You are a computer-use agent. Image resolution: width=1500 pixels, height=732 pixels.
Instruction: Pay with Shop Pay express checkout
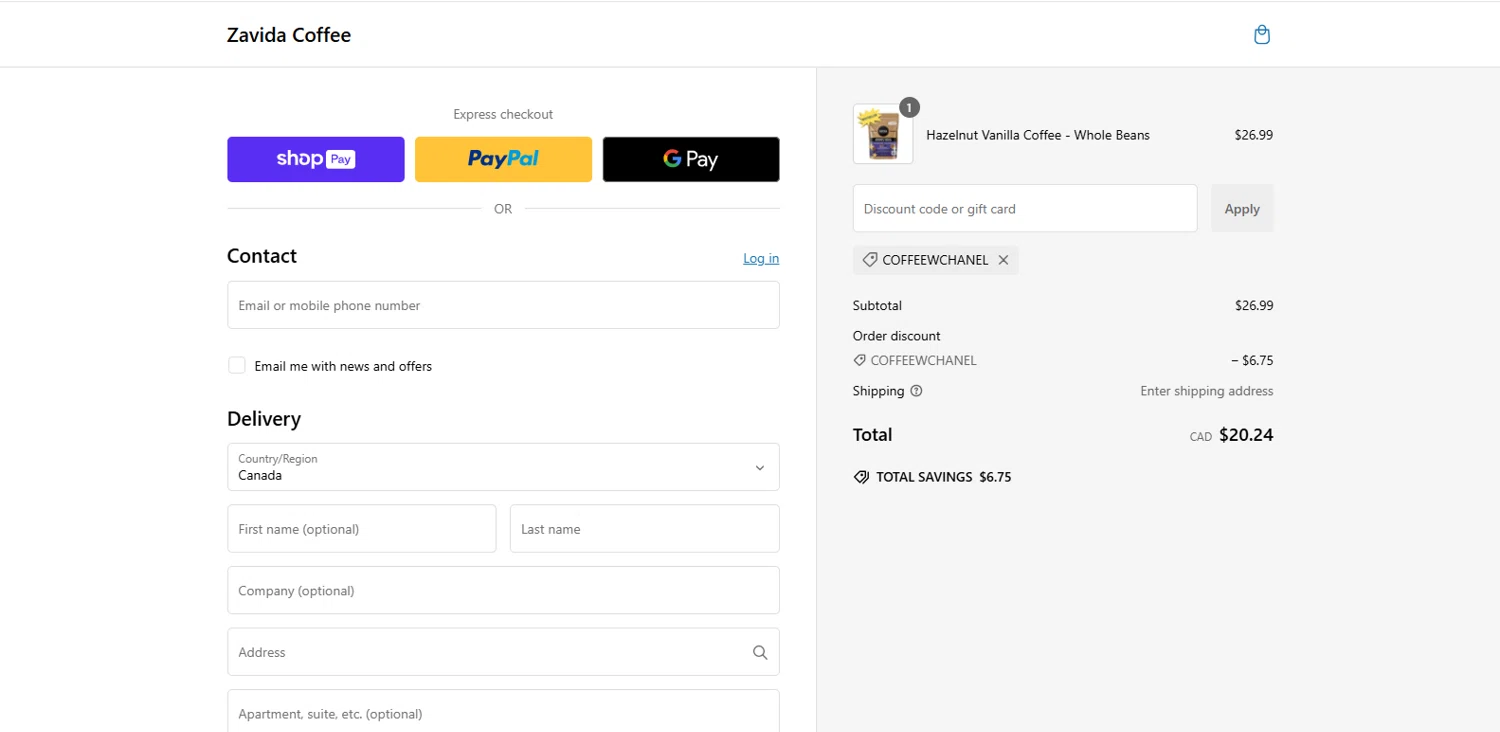316,159
